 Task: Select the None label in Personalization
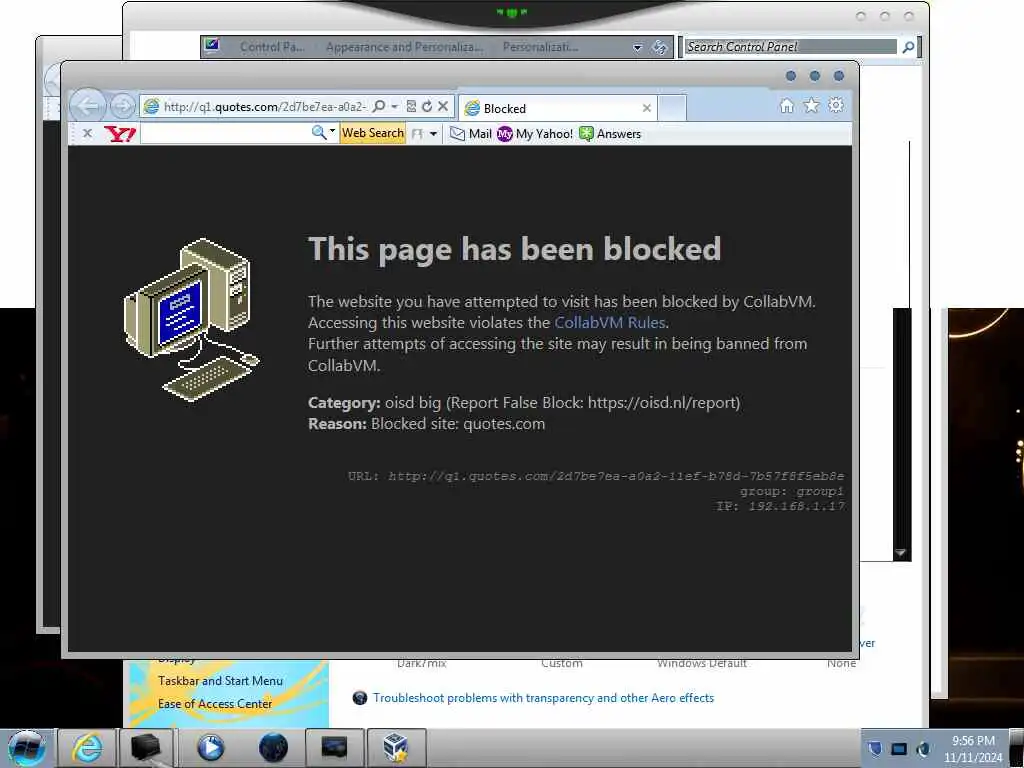tap(841, 664)
